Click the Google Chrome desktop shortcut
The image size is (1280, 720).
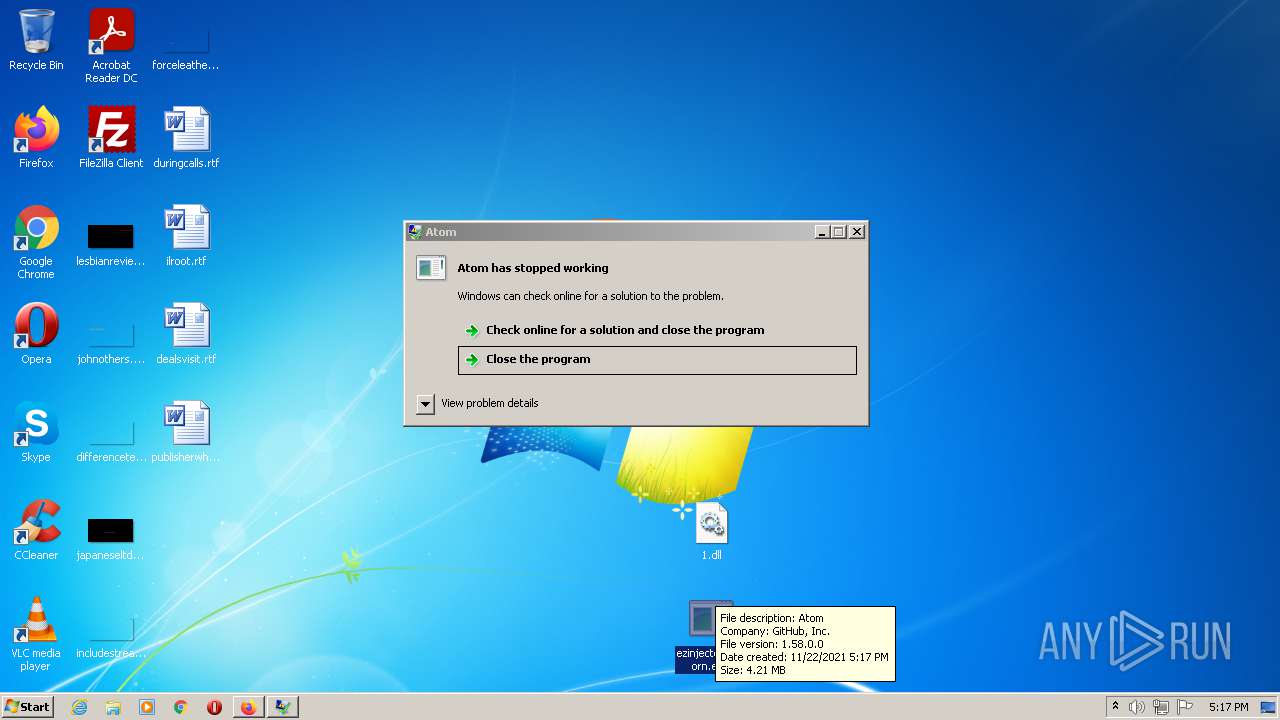[36, 242]
